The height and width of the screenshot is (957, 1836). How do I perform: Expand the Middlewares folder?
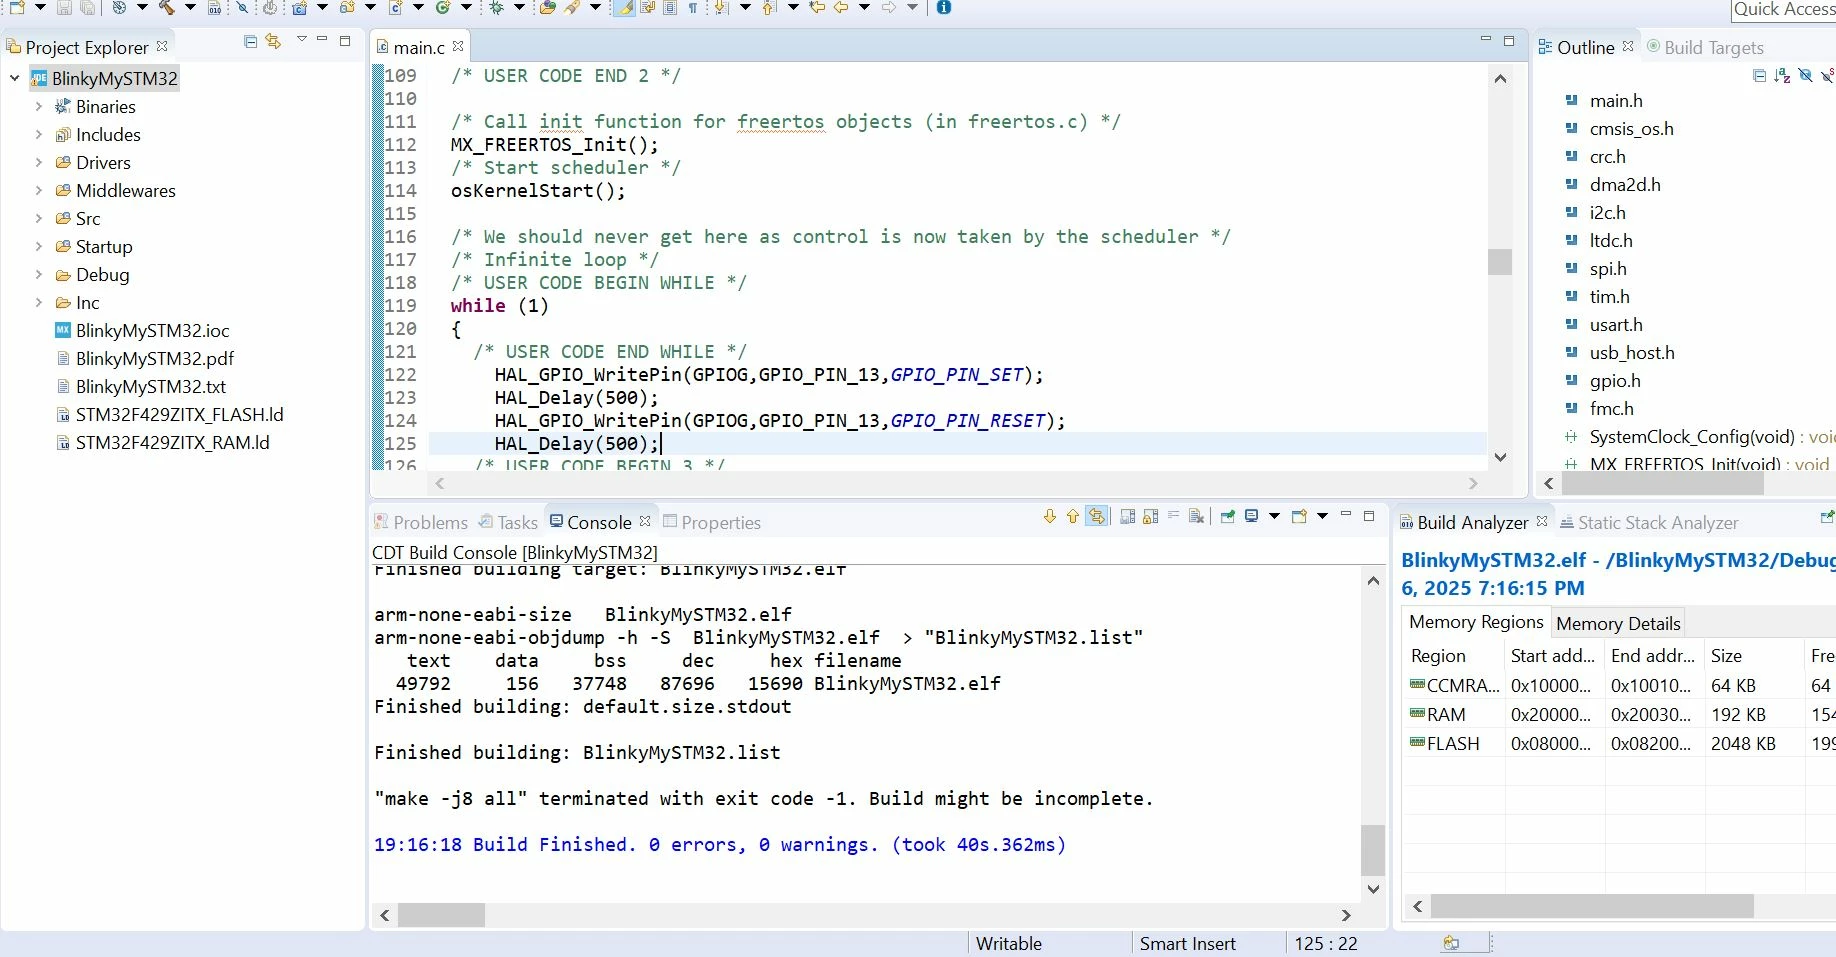[39, 190]
